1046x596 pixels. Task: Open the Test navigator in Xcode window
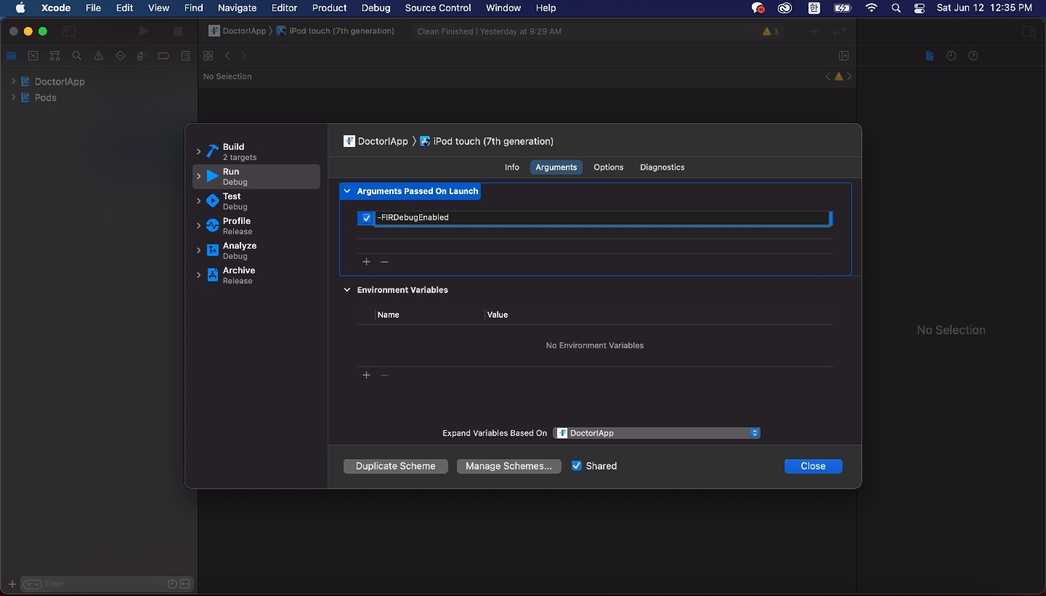point(120,56)
